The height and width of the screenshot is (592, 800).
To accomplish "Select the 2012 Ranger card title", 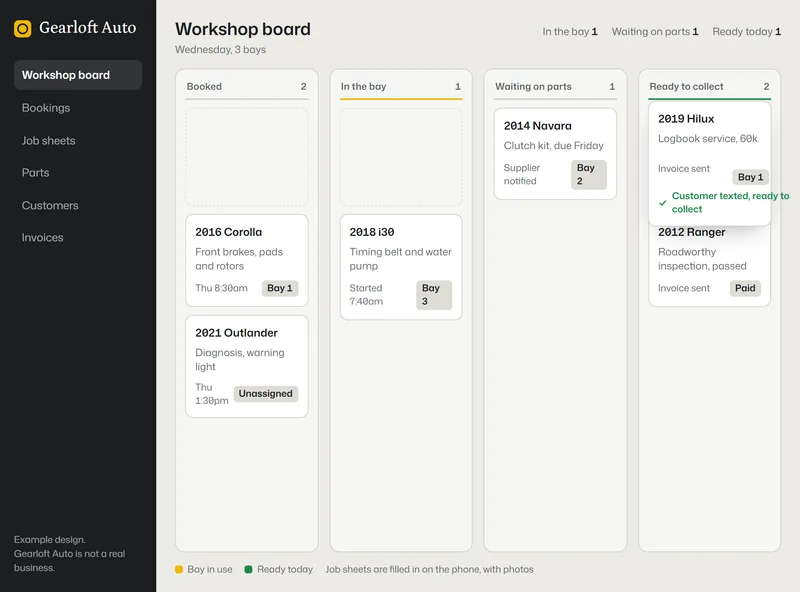I will point(691,232).
